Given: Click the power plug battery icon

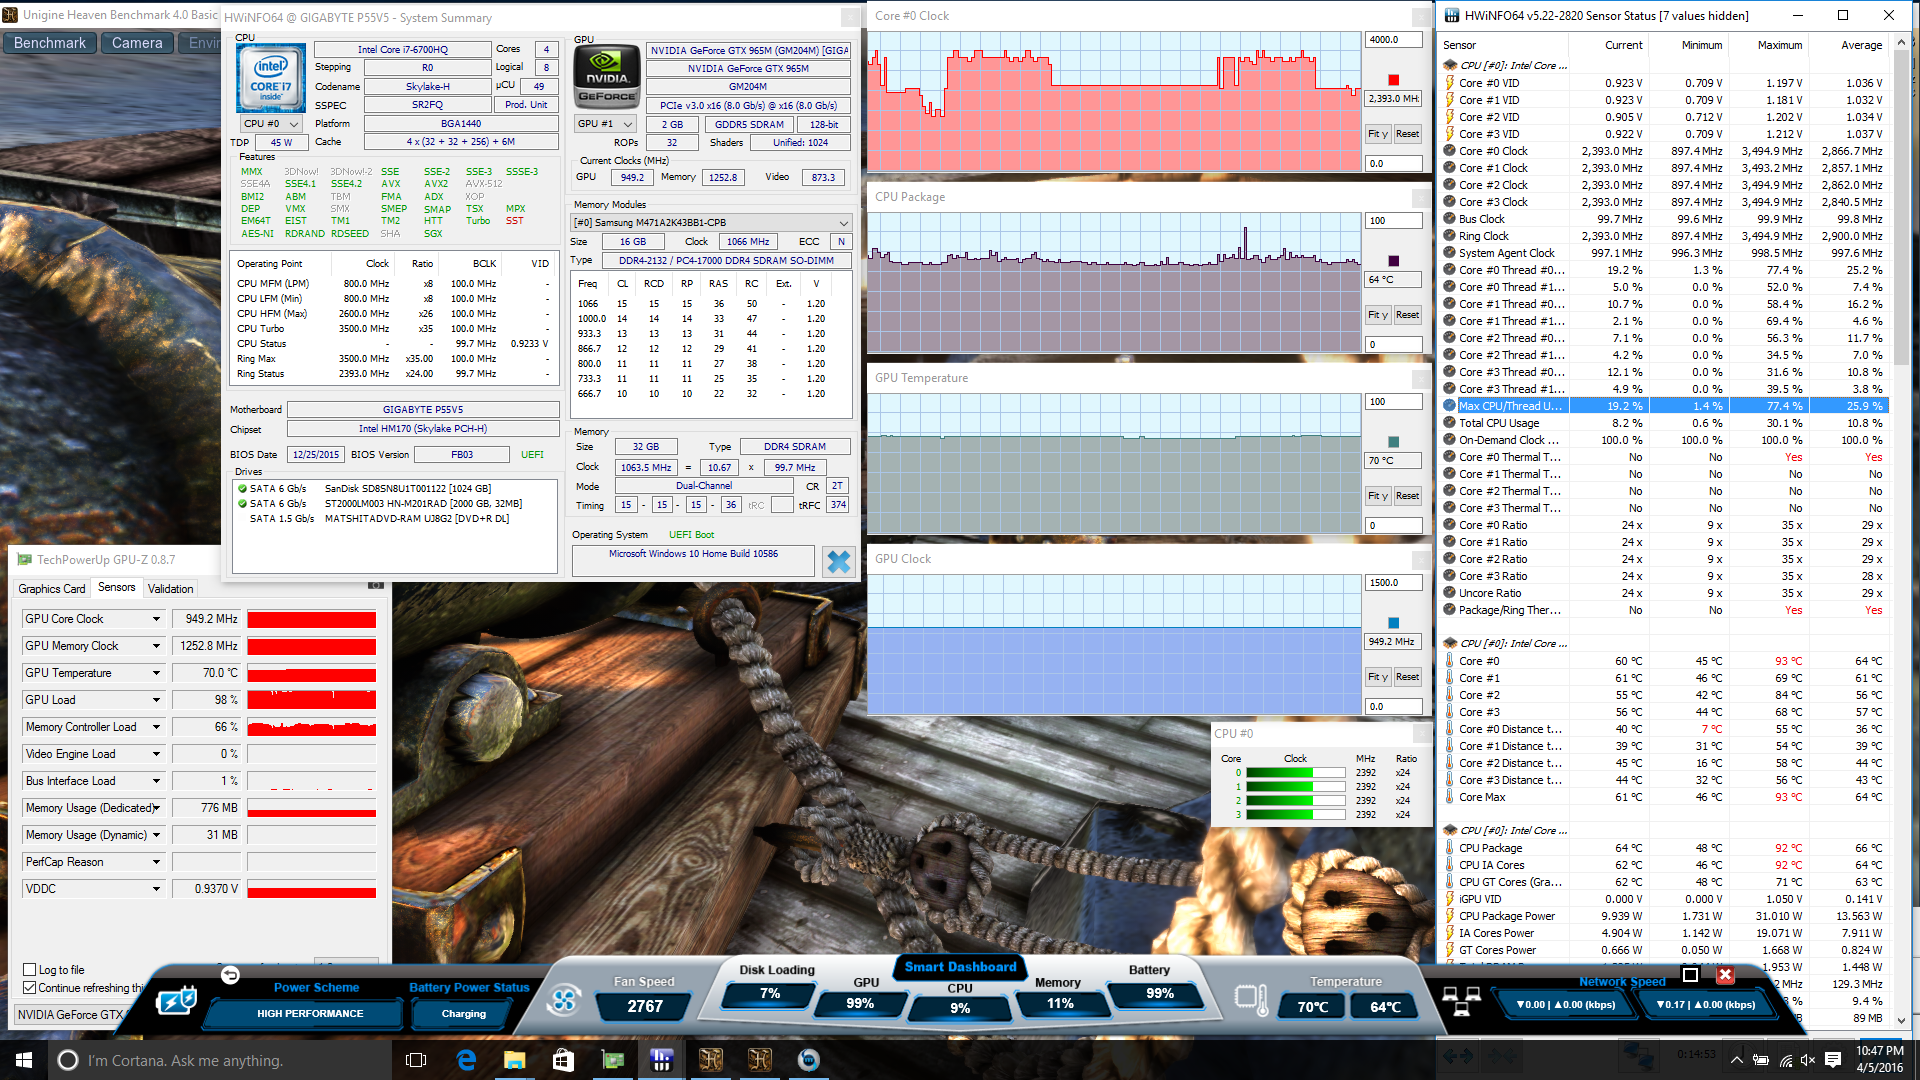Looking at the screenshot, I should click(x=177, y=1001).
